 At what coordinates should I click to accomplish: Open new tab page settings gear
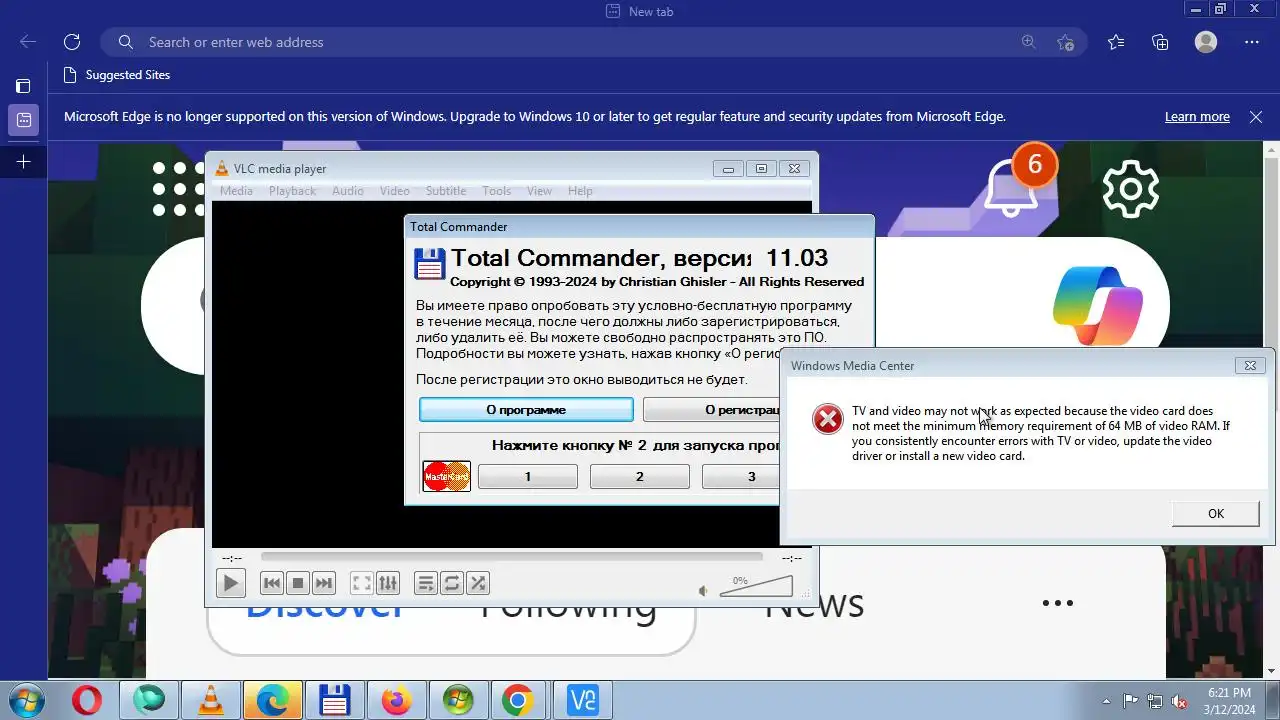pyautogui.click(x=1131, y=187)
